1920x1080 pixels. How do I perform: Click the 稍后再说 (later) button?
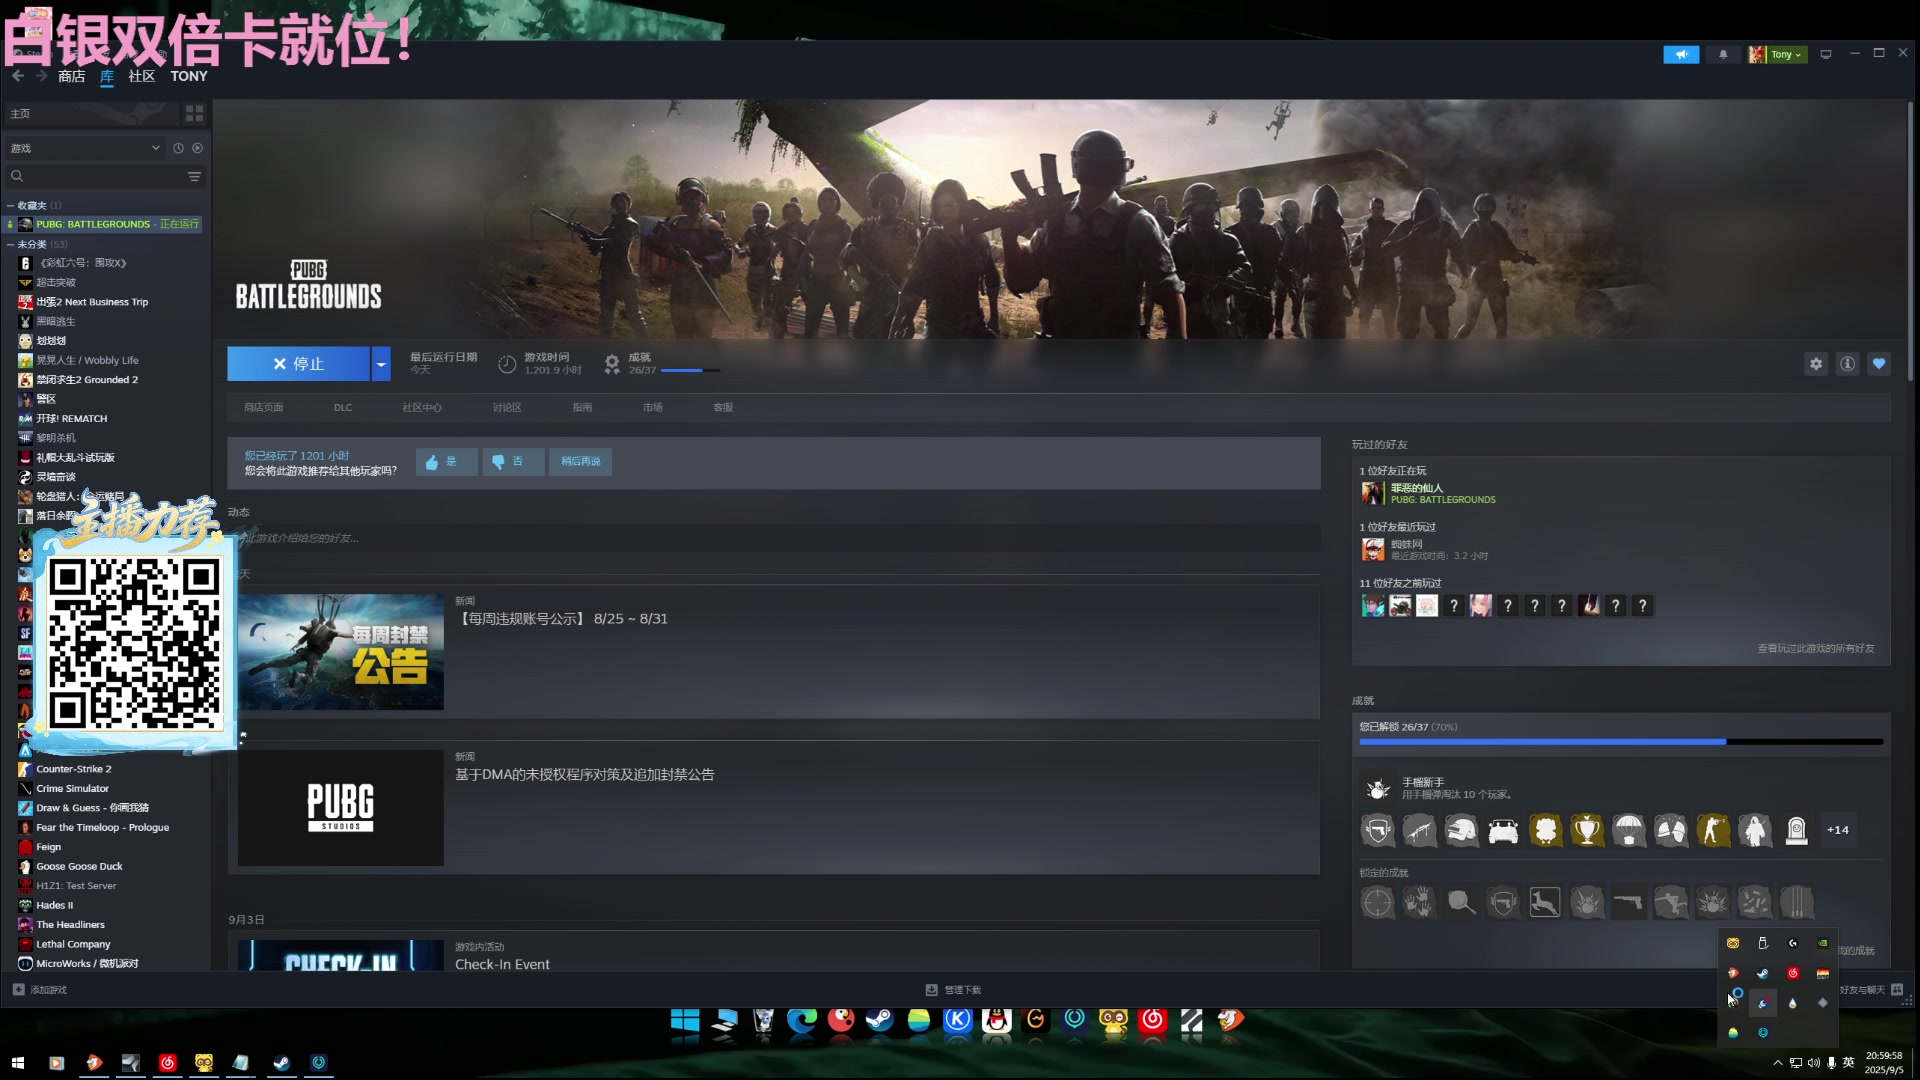581,461
